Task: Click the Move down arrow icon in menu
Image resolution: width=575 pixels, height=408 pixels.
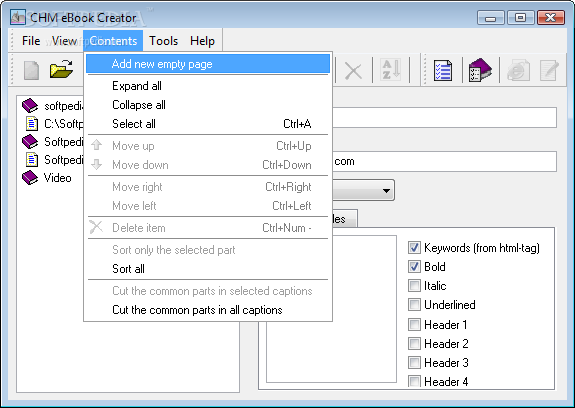Action: (96, 164)
